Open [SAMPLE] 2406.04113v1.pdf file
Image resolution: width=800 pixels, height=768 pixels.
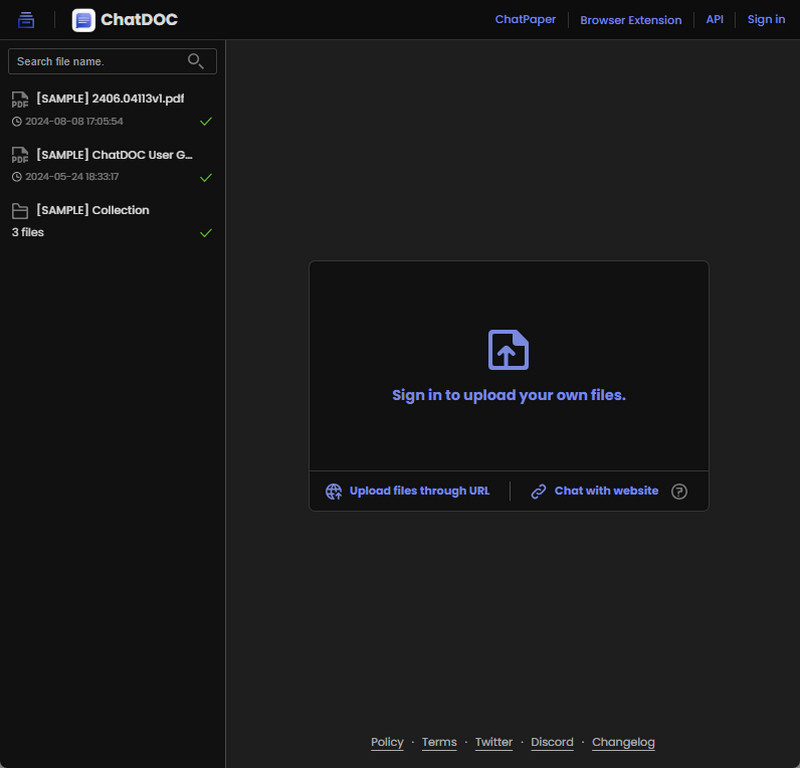pos(110,98)
